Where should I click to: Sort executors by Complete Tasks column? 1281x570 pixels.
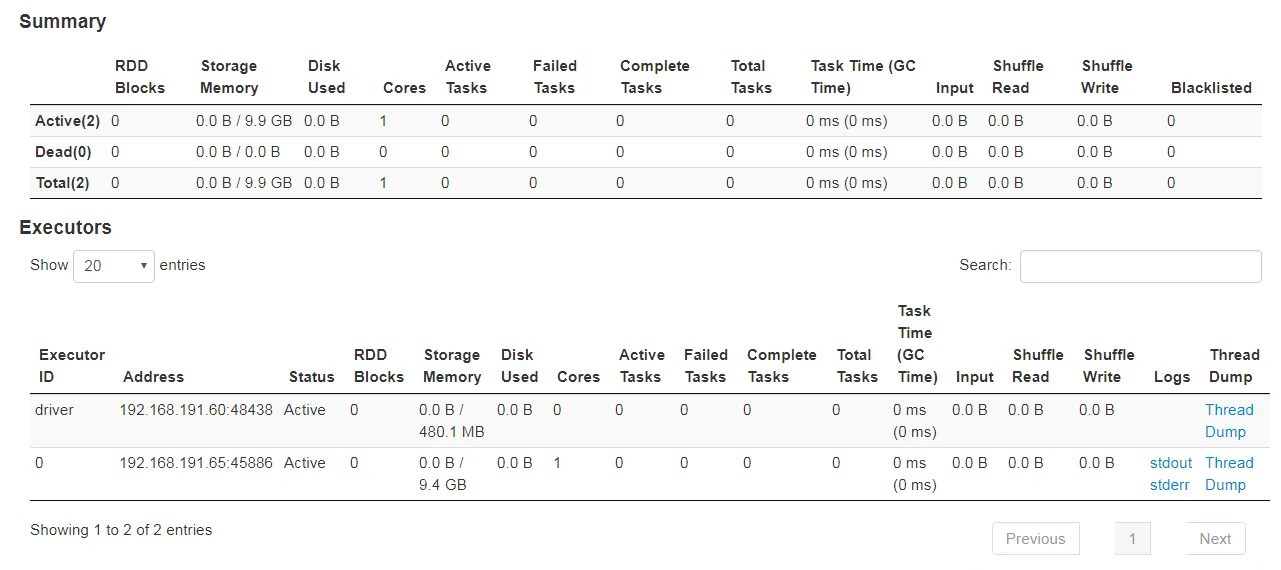click(781, 366)
